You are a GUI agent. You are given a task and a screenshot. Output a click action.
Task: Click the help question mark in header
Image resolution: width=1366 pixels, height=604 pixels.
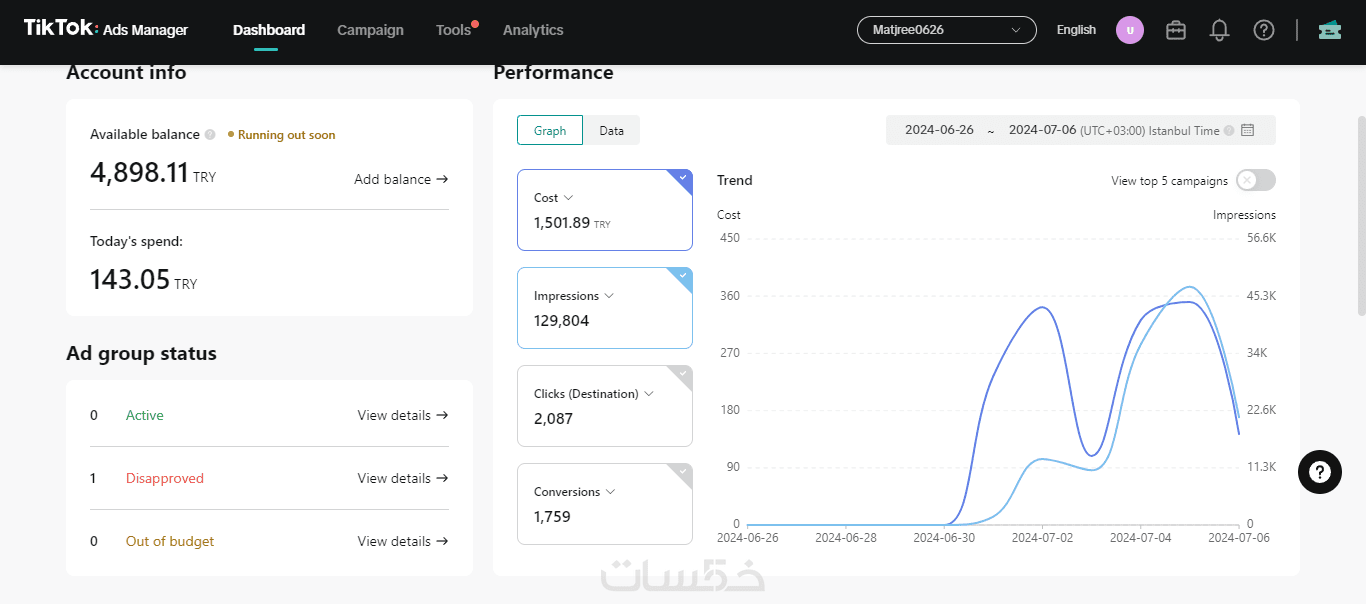[1264, 30]
